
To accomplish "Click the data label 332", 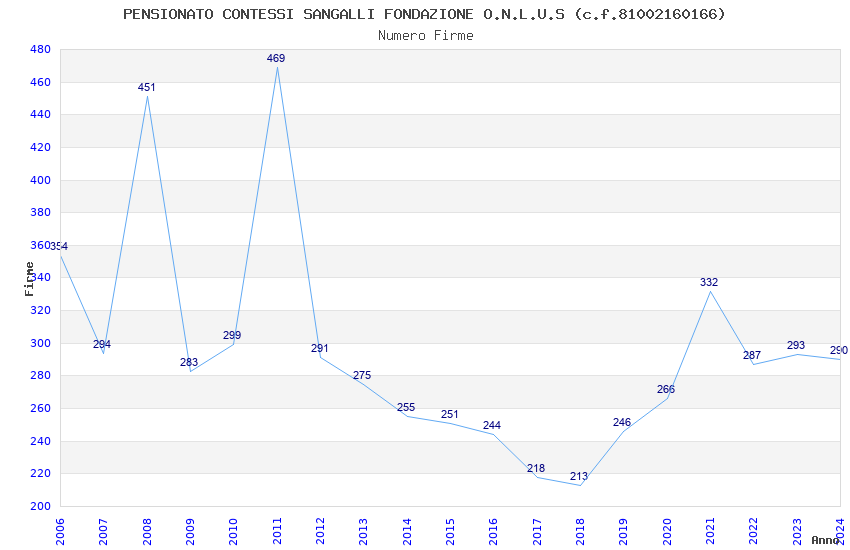I will [x=709, y=282].
